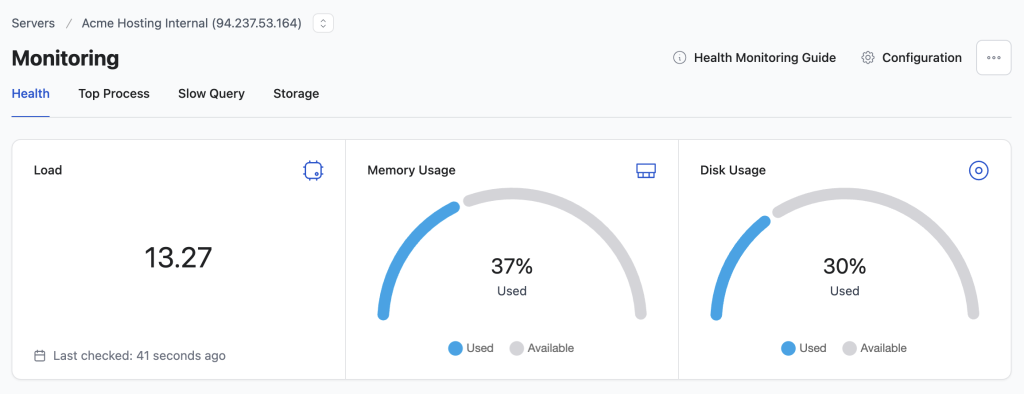Toggle Used legend in Disk Usage chart
The width and height of the screenshot is (1024, 394).
(x=803, y=348)
